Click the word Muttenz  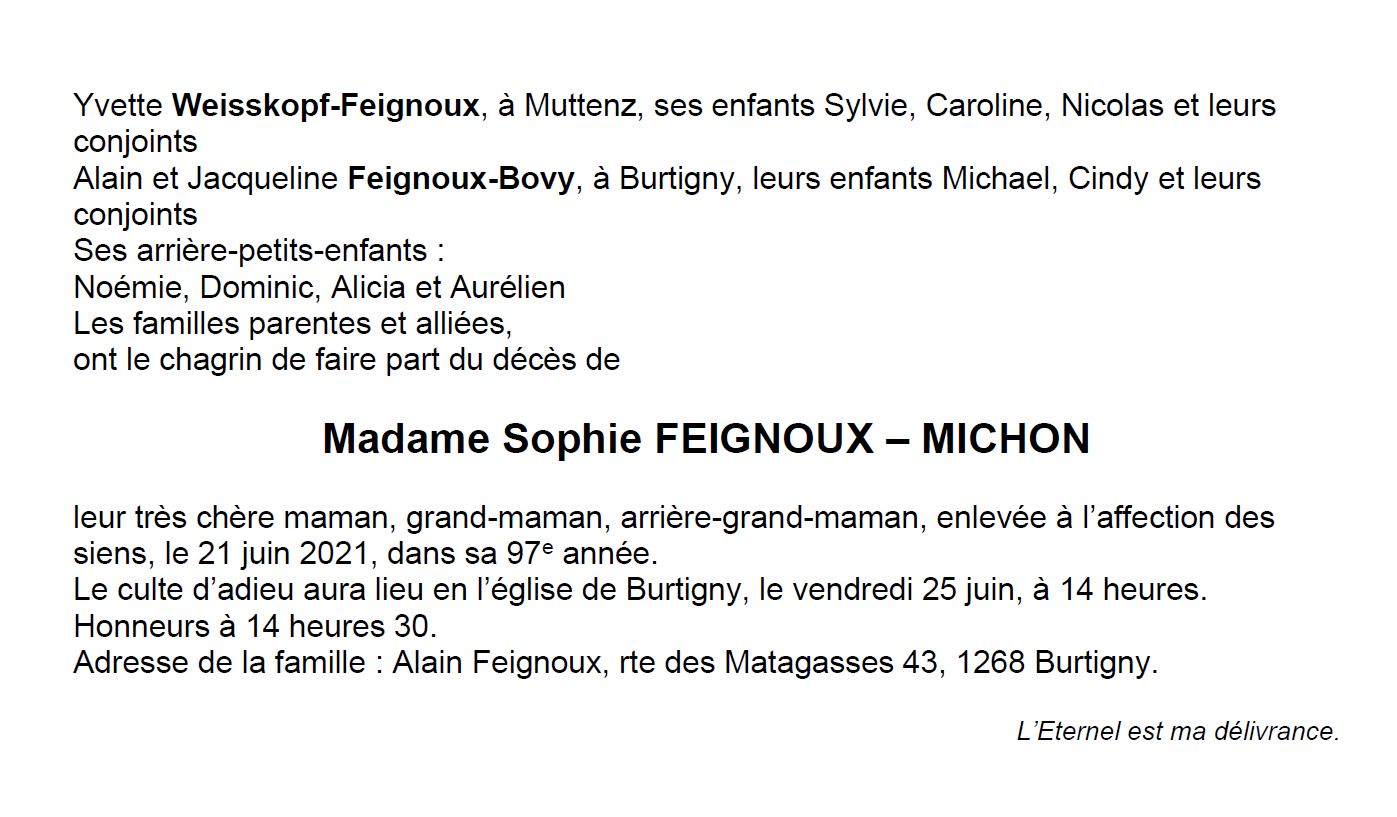tap(580, 106)
